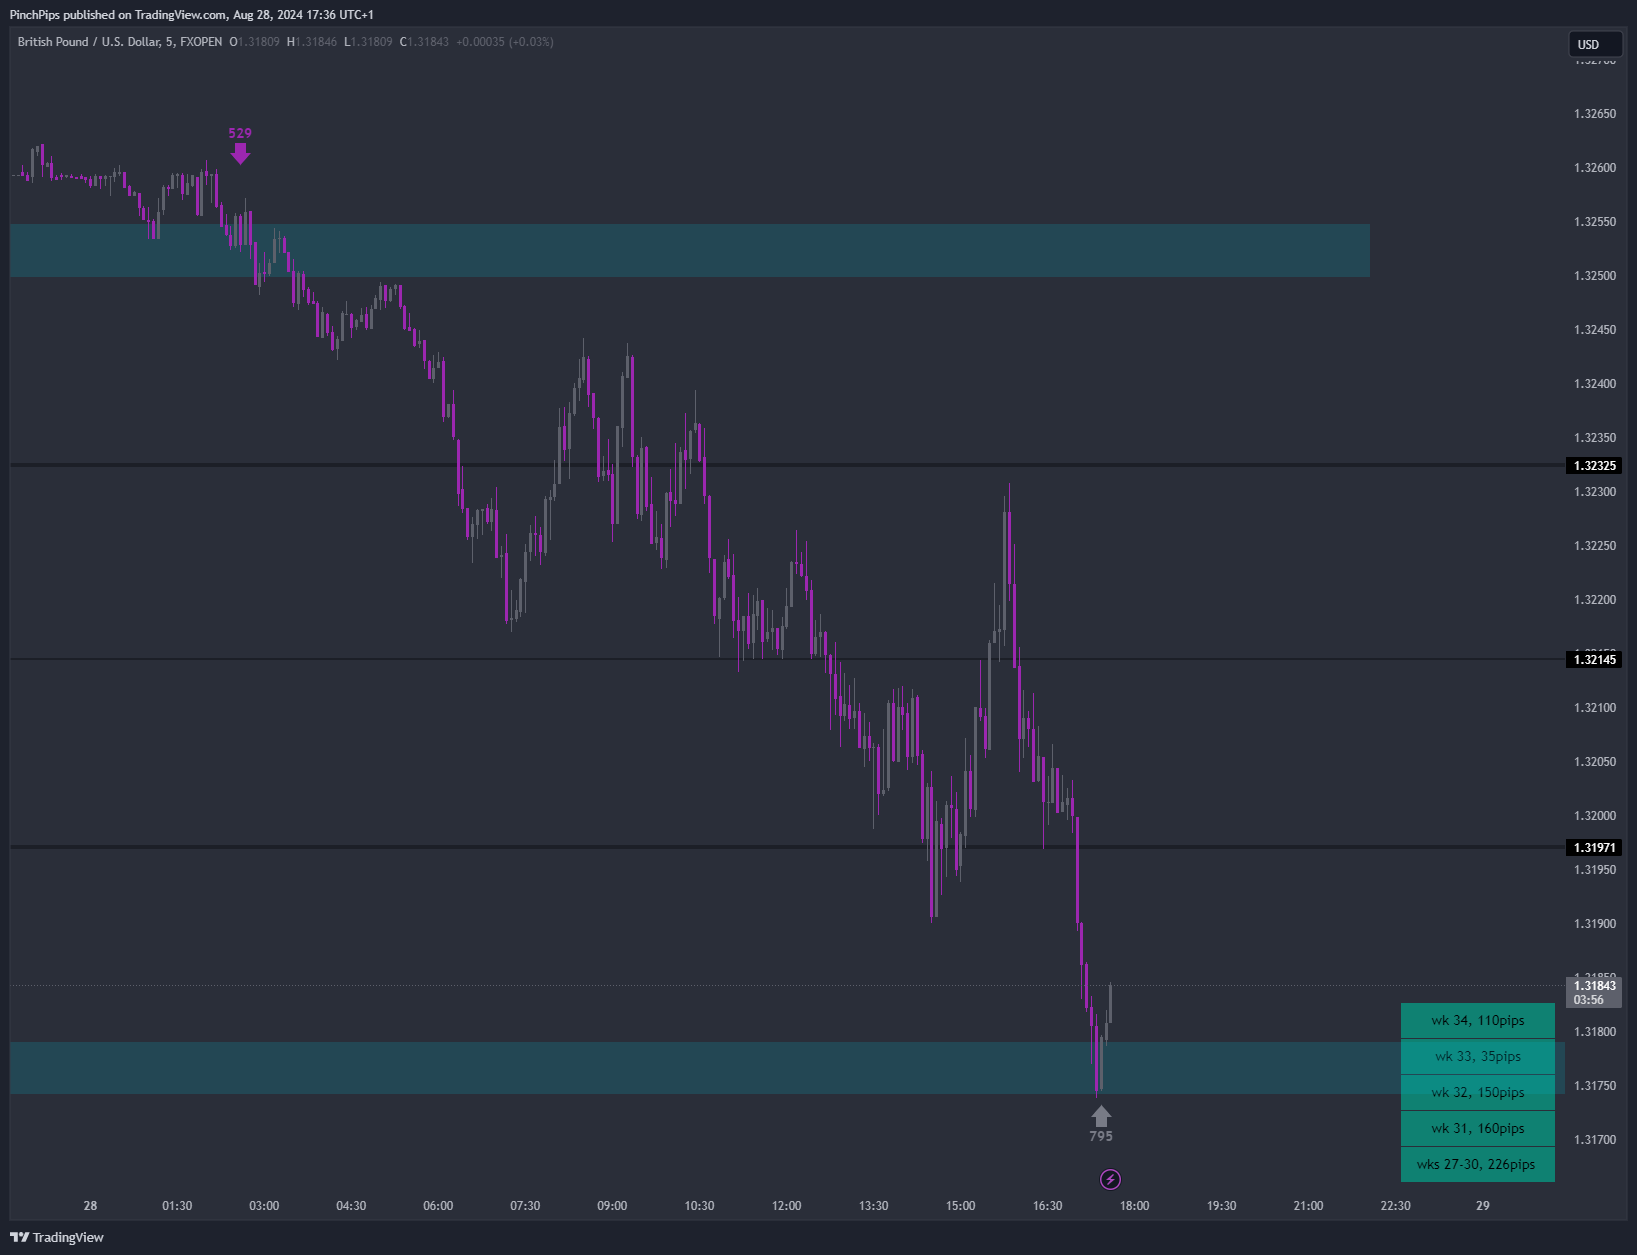The height and width of the screenshot is (1255, 1637).
Task: Click the 28 date label on time axis
Action: click(x=90, y=1206)
